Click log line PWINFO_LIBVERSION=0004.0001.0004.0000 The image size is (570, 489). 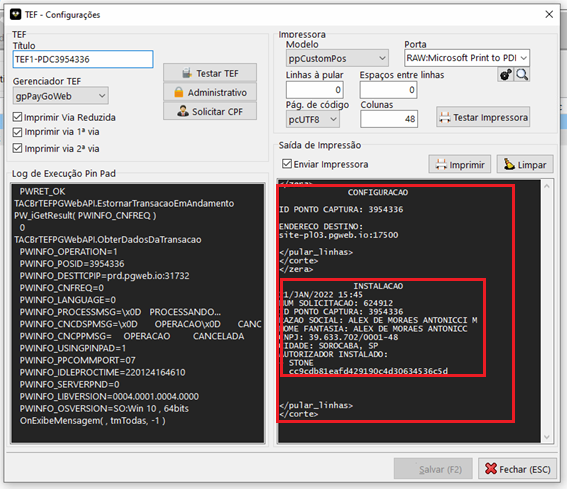(109, 396)
